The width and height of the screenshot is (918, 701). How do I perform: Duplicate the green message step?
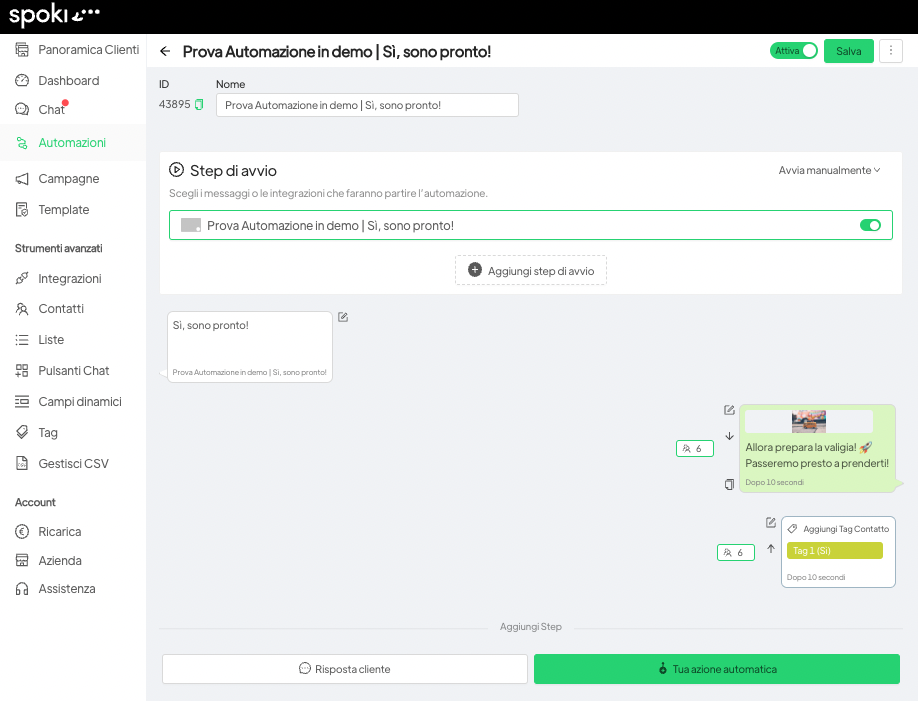[729, 485]
